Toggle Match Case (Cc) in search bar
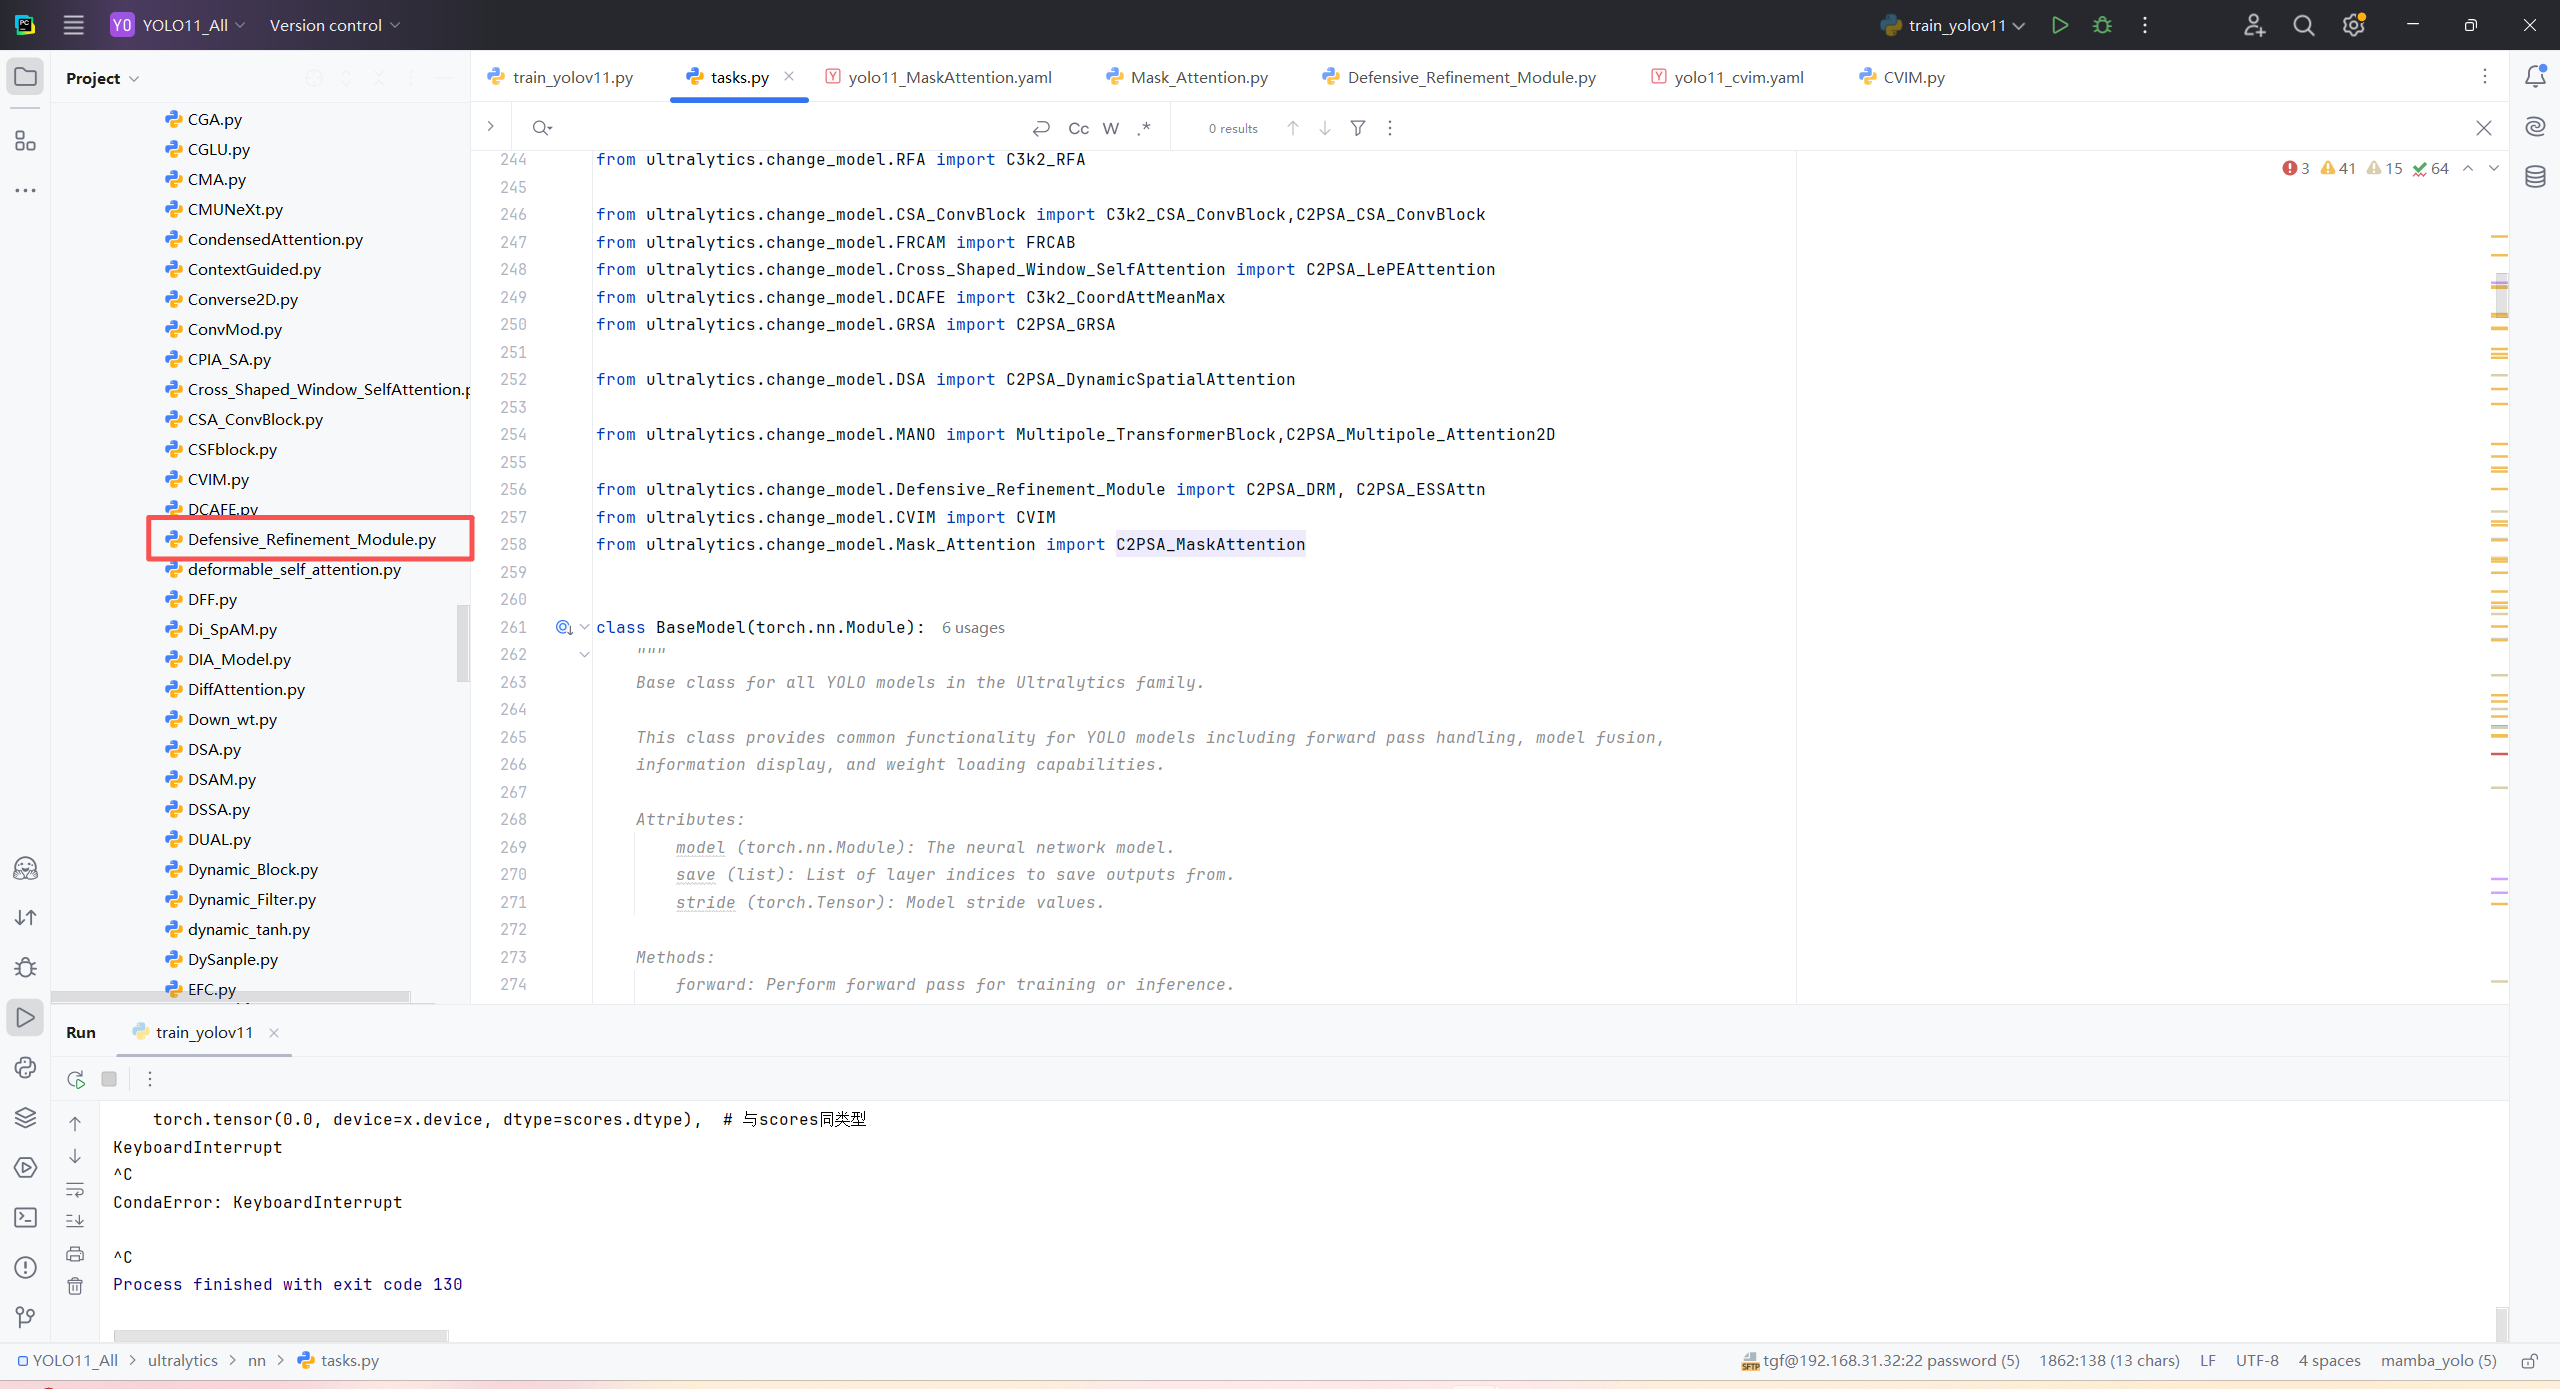The width and height of the screenshot is (2560, 1389). (1078, 128)
